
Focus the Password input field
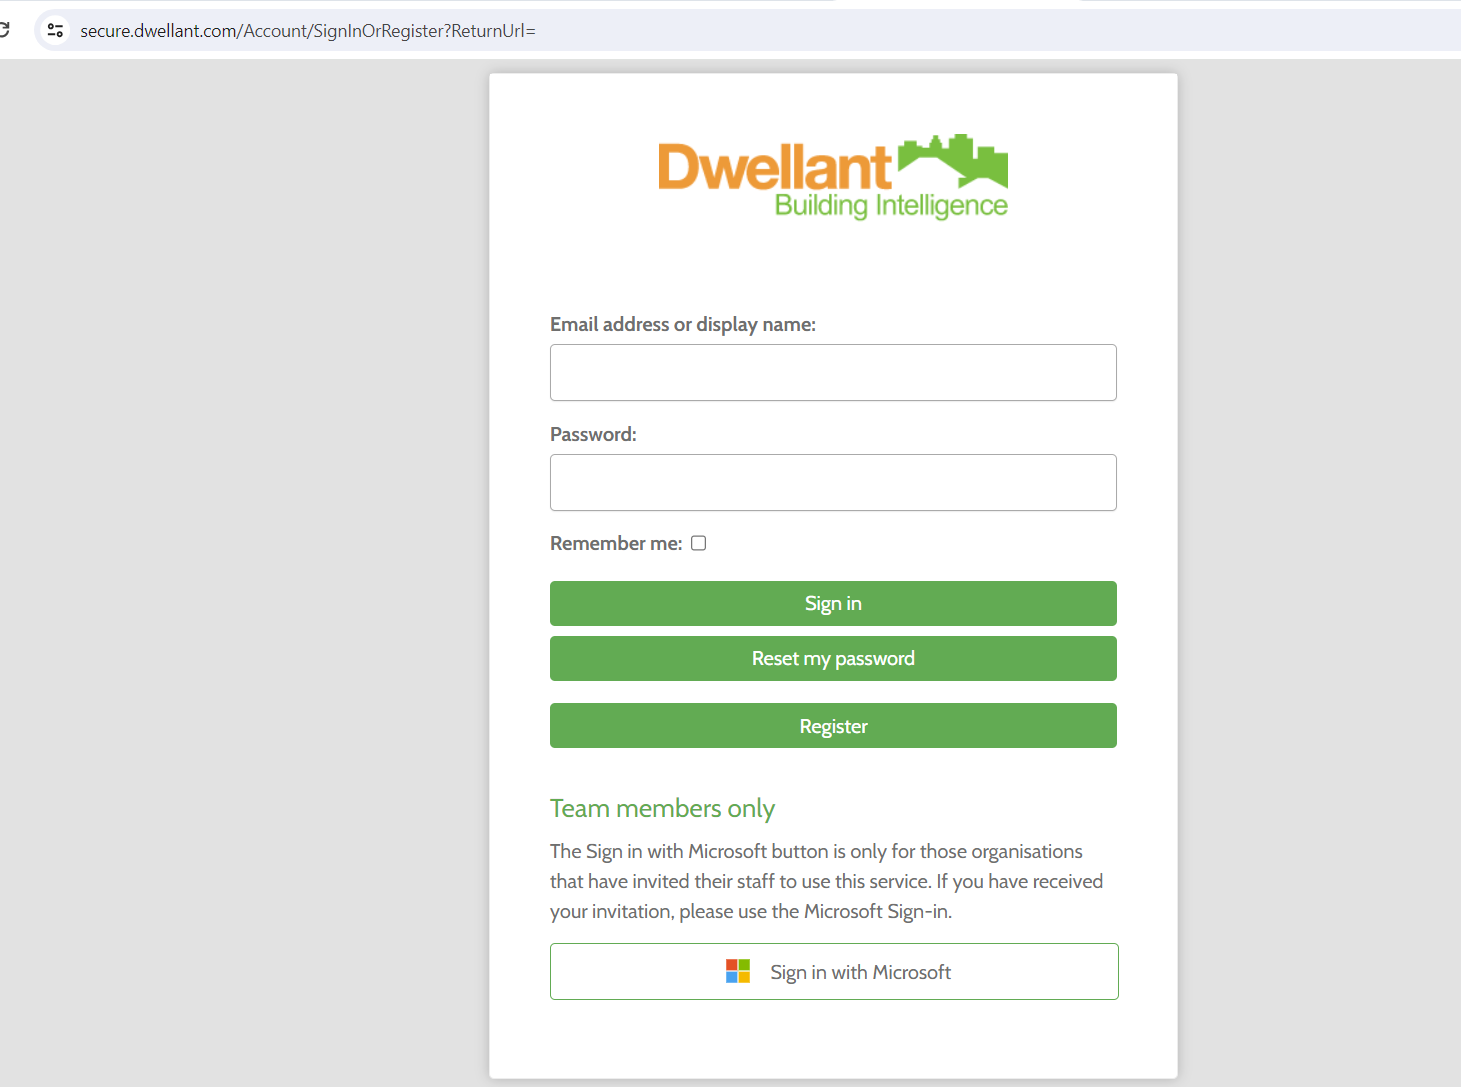tap(832, 482)
